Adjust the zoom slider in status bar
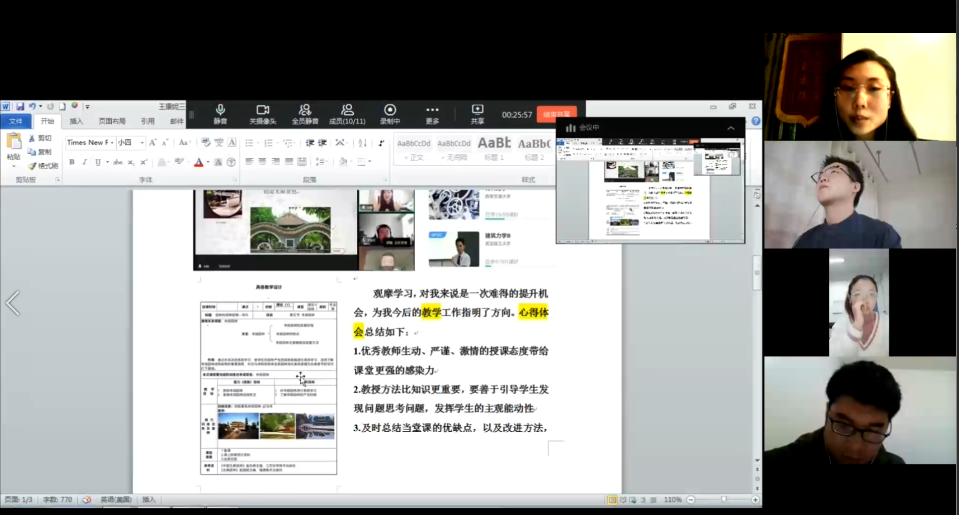The width and height of the screenshot is (959, 515). click(724, 499)
